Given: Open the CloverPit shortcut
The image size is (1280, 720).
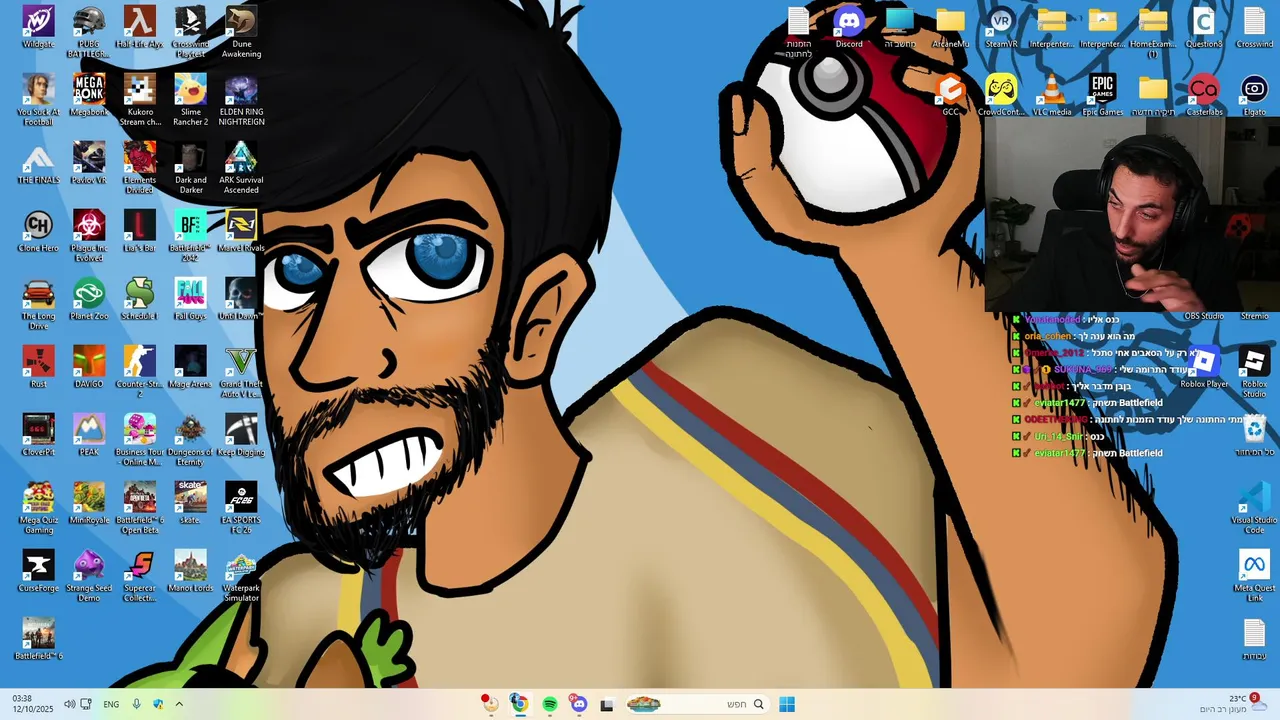Looking at the screenshot, I should click(38, 435).
